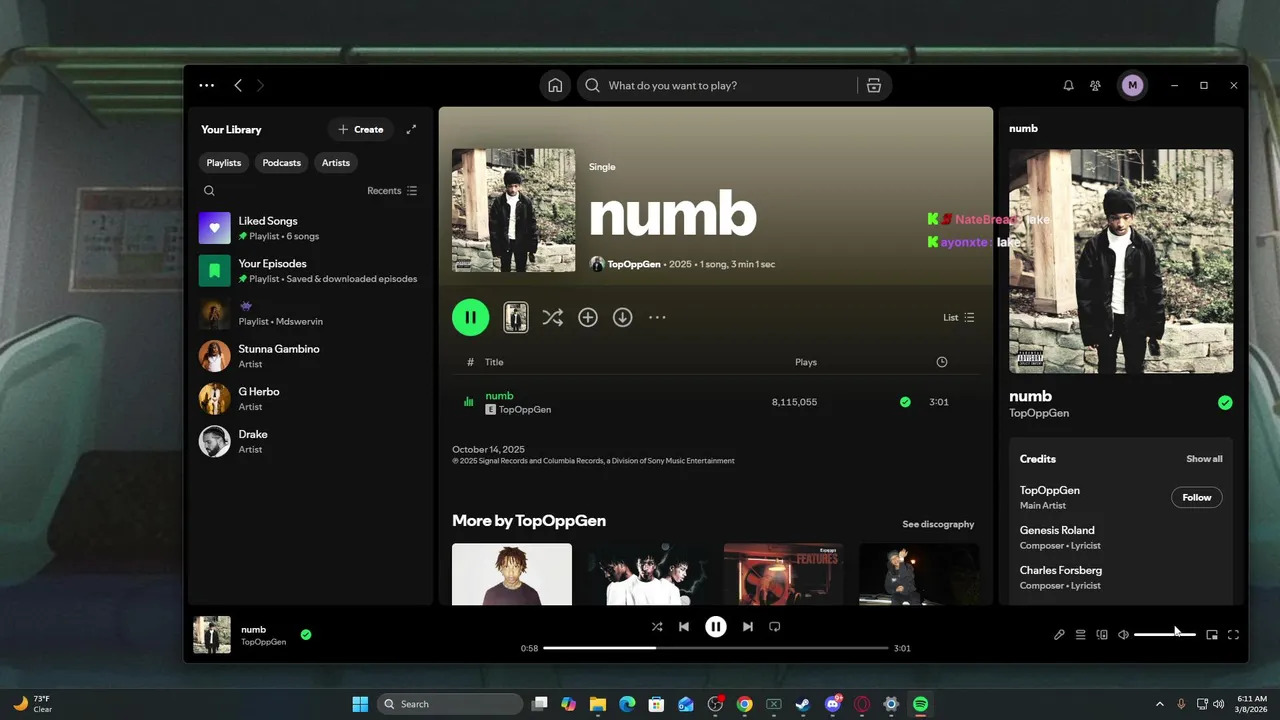Filter library by Playlists

224,163
